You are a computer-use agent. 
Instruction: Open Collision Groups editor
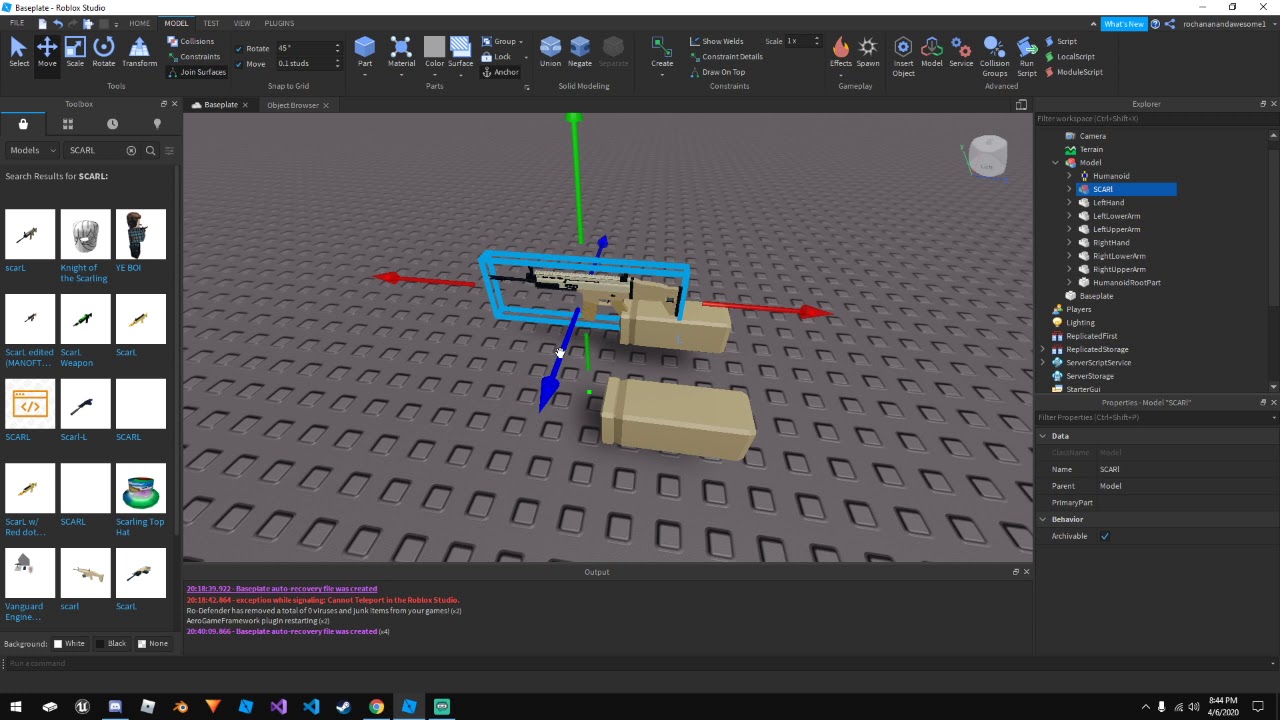coord(994,56)
